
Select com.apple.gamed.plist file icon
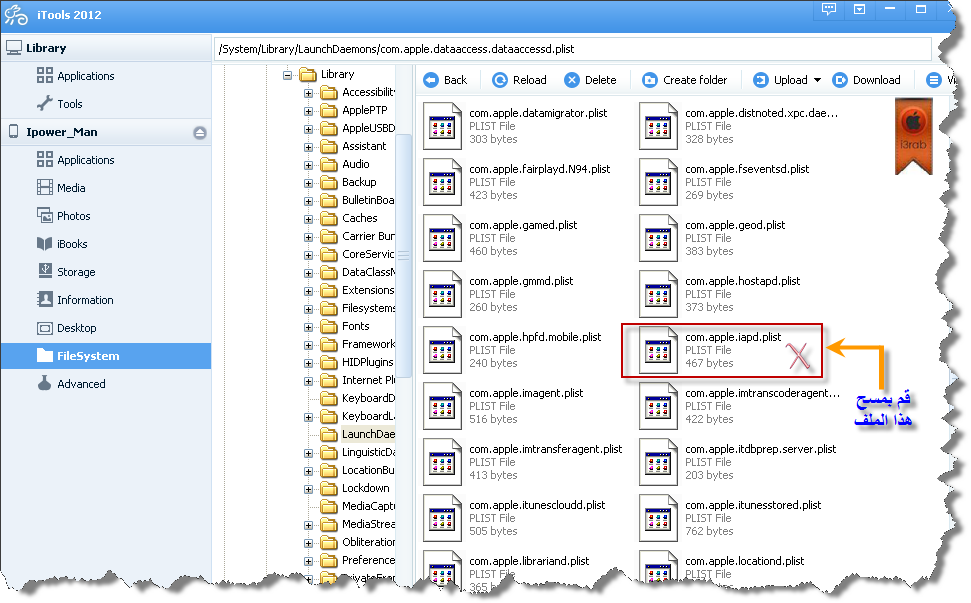(x=440, y=238)
